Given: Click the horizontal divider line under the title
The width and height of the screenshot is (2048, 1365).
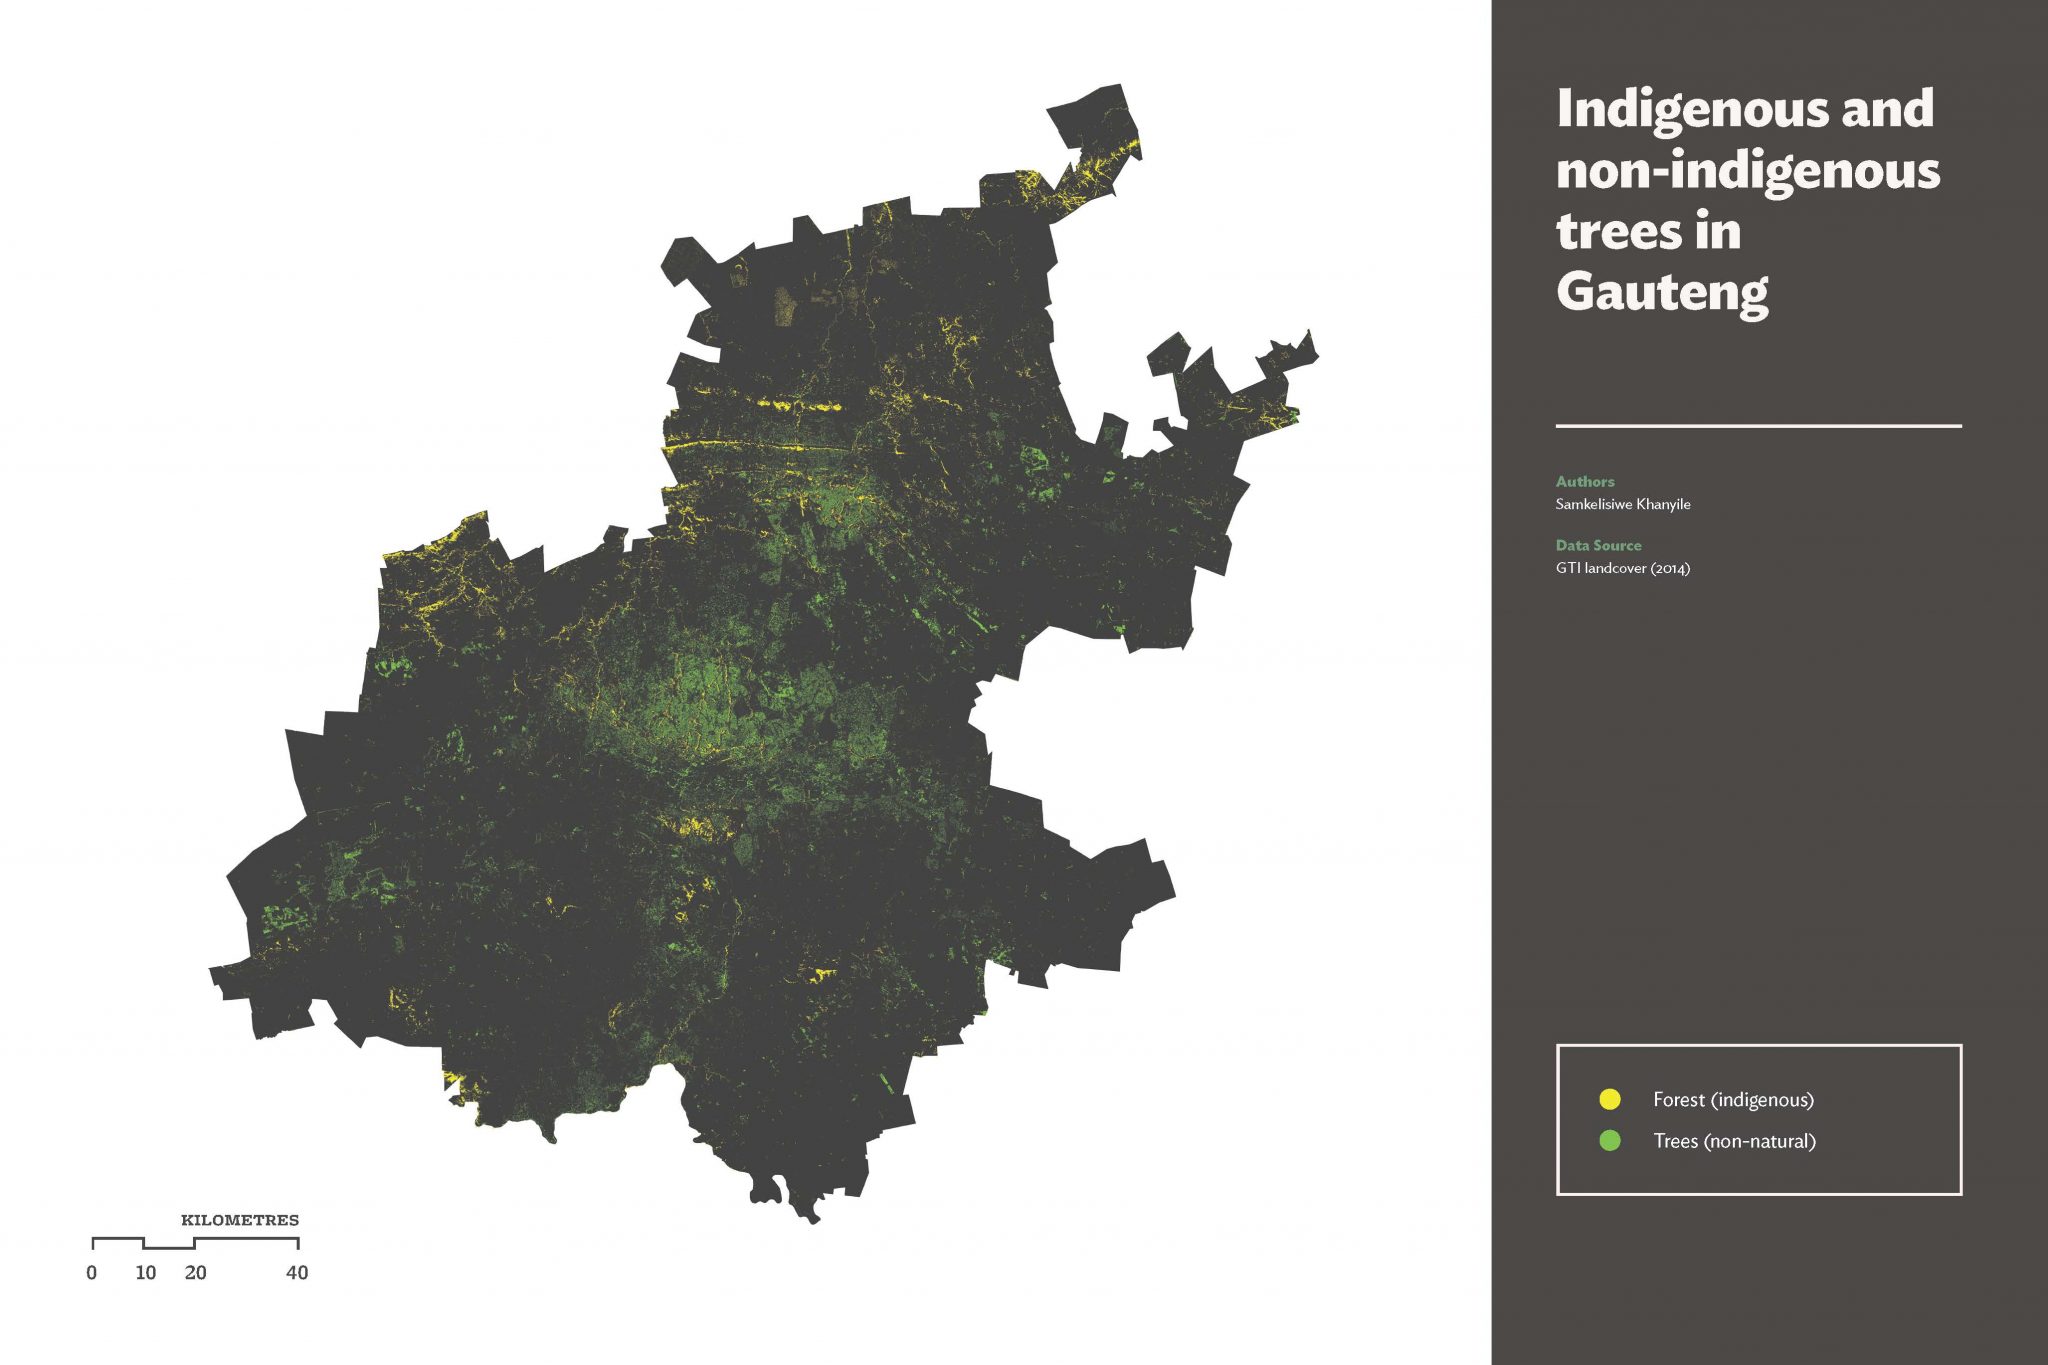Looking at the screenshot, I should pos(1758,426).
